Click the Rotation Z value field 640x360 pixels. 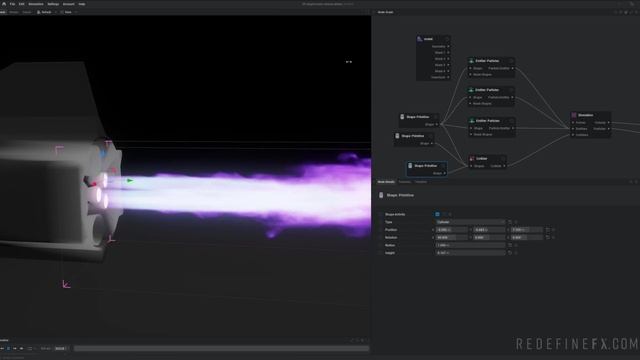[x=527, y=237]
